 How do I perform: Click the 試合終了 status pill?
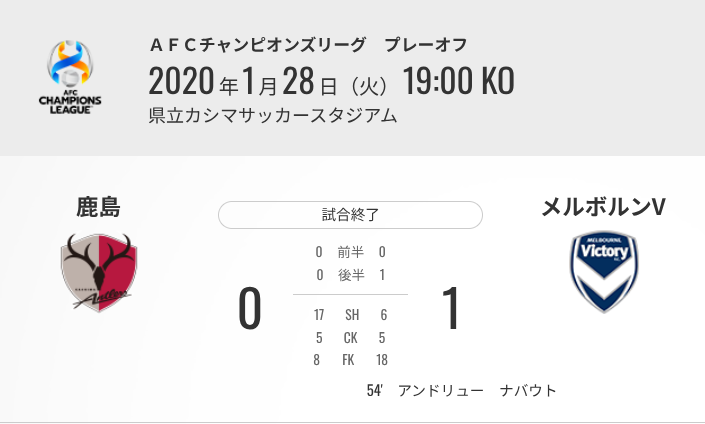[350, 215]
